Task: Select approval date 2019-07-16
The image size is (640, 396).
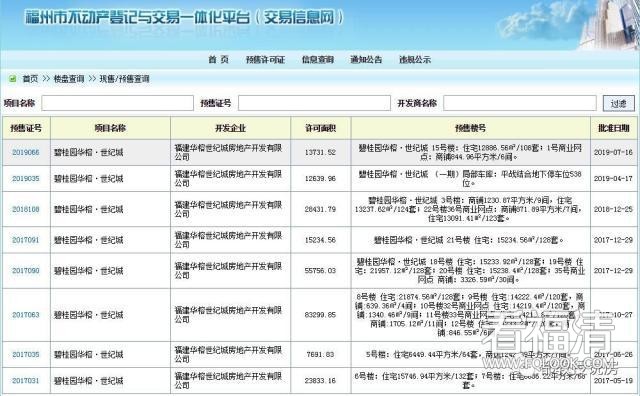Action: point(613,152)
